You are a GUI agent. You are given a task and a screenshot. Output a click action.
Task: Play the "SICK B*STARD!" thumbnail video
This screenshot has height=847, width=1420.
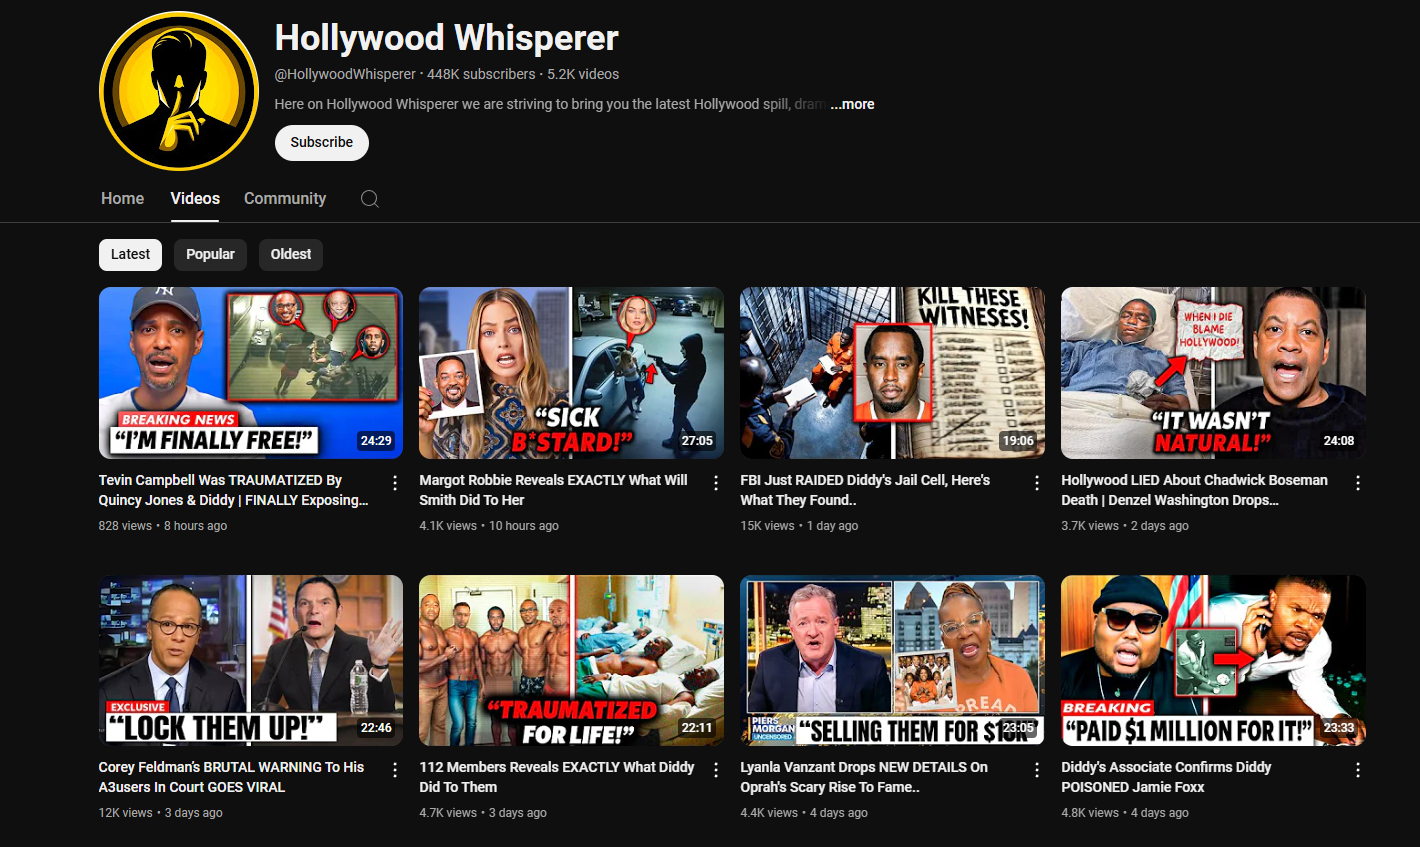tap(571, 373)
